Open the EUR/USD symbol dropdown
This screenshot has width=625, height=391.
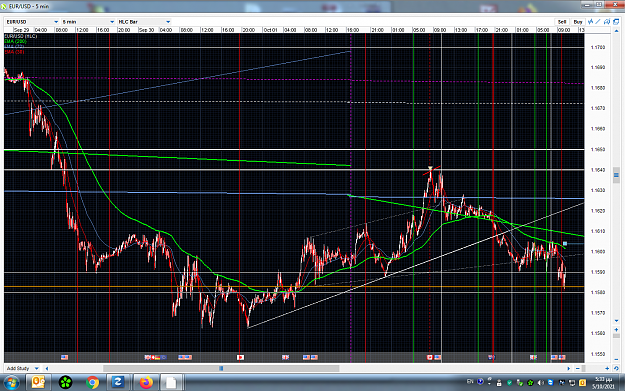tap(32, 22)
